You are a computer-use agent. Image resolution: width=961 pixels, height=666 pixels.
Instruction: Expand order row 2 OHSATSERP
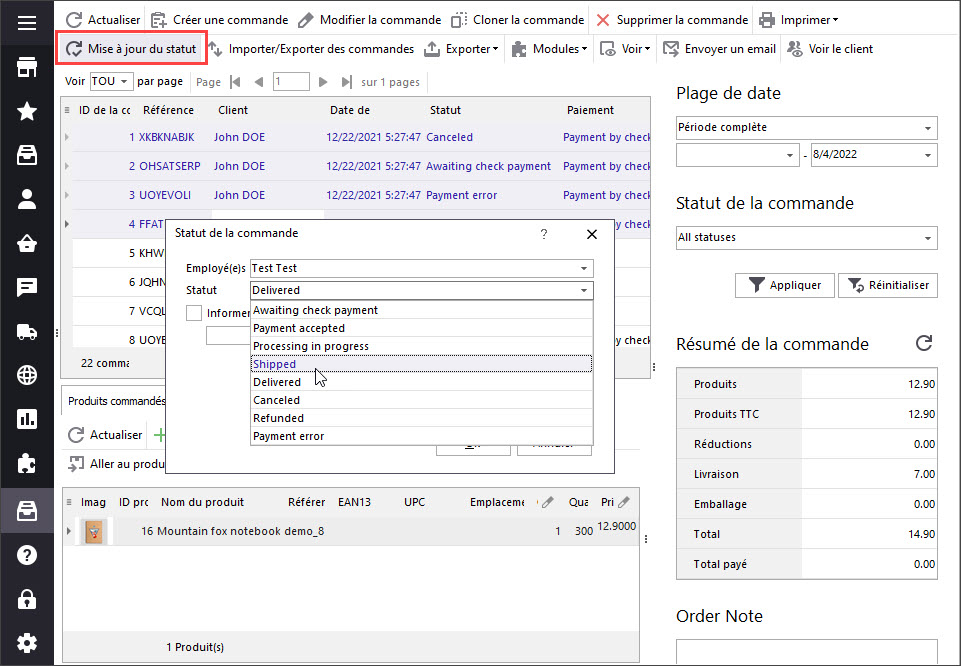67,166
